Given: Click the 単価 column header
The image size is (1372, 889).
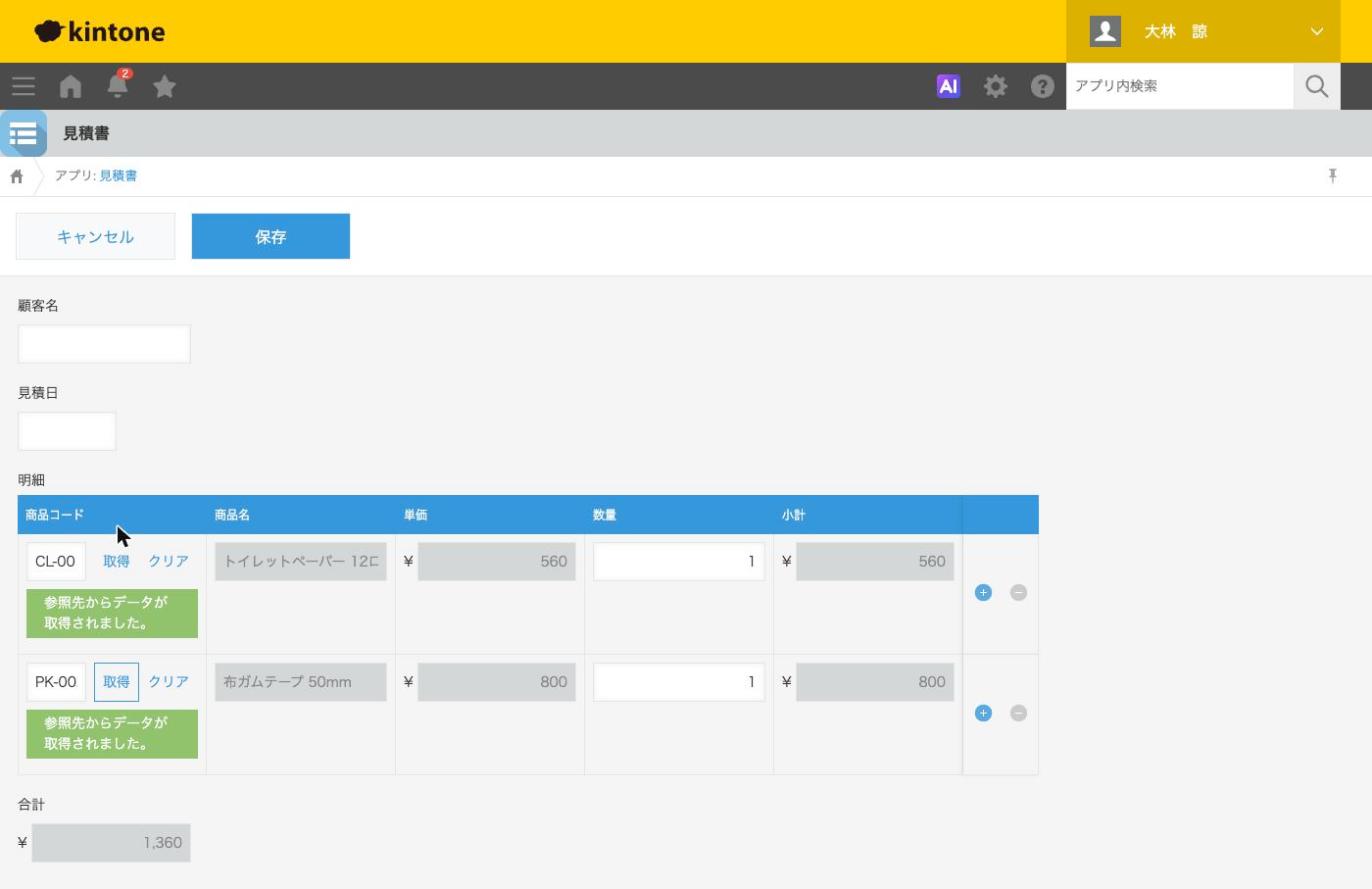Looking at the screenshot, I should click(x=490, y=515).
